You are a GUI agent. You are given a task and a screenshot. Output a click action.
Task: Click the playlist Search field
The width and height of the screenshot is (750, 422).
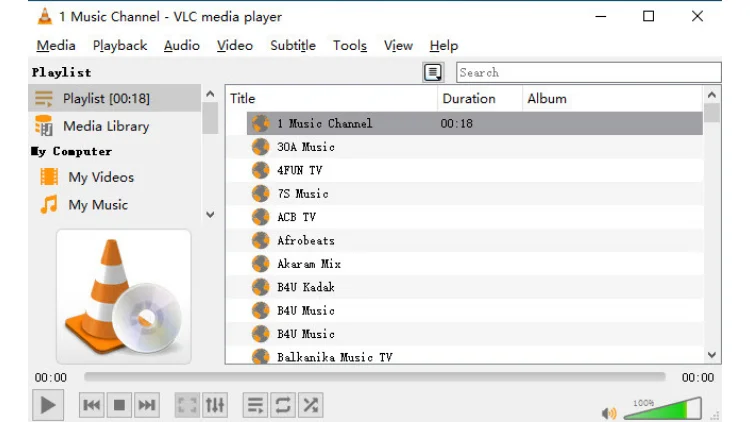pyautogui.click(x=588, y=72)
